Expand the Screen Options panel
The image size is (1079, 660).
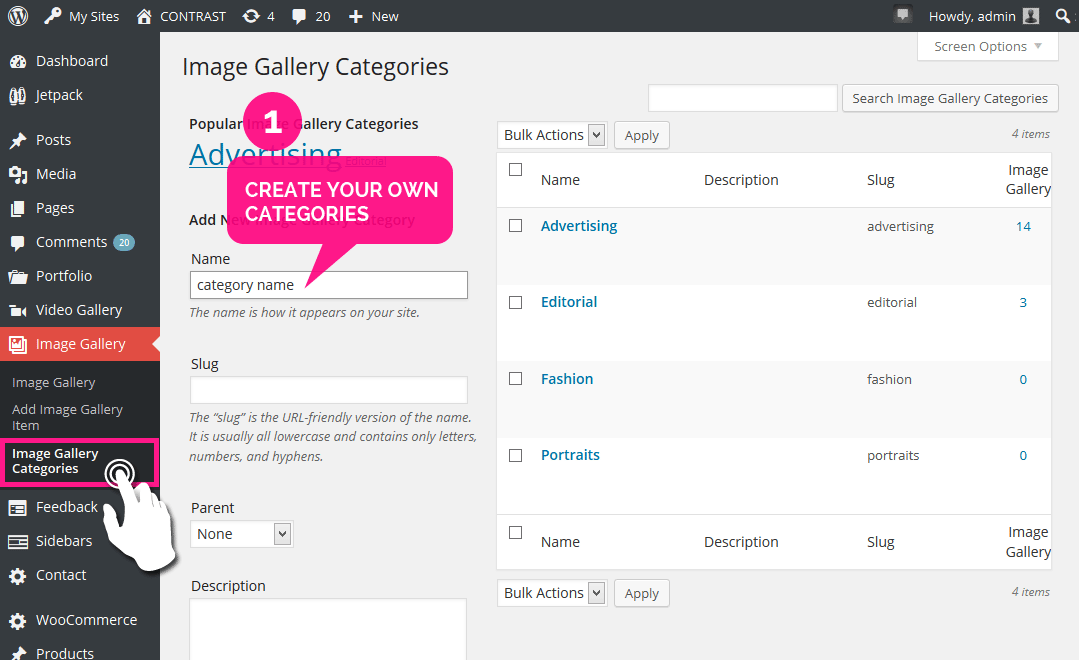[987, 47]
